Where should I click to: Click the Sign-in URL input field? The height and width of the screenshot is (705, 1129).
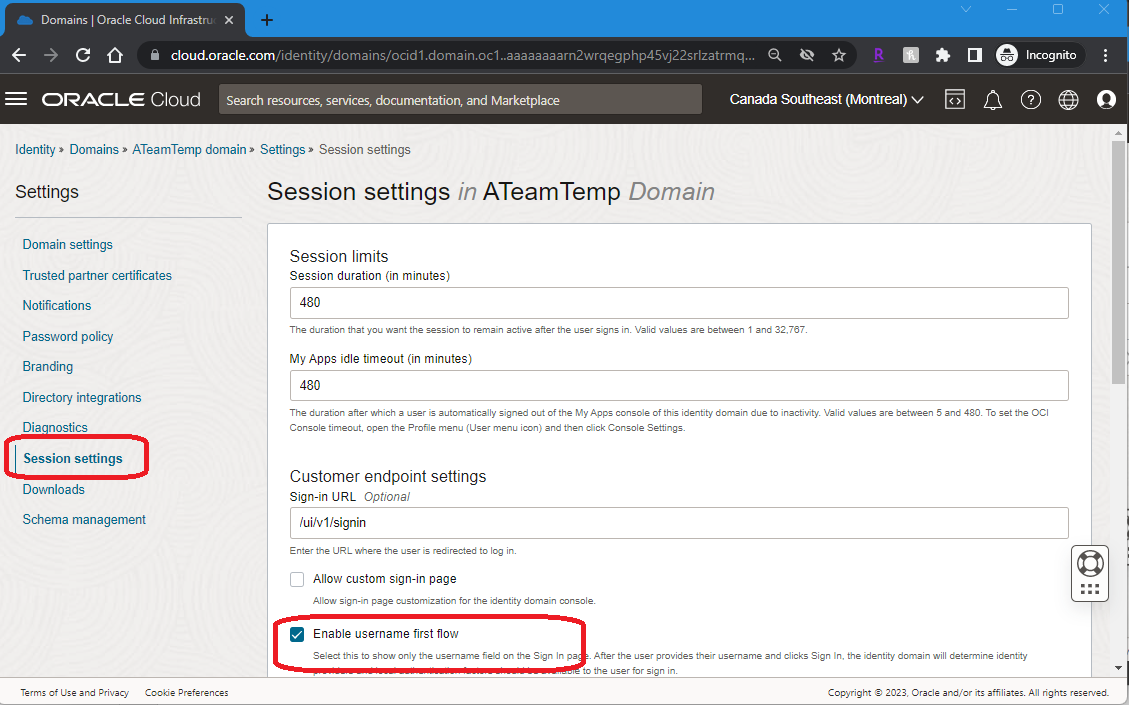coord(679,524)
